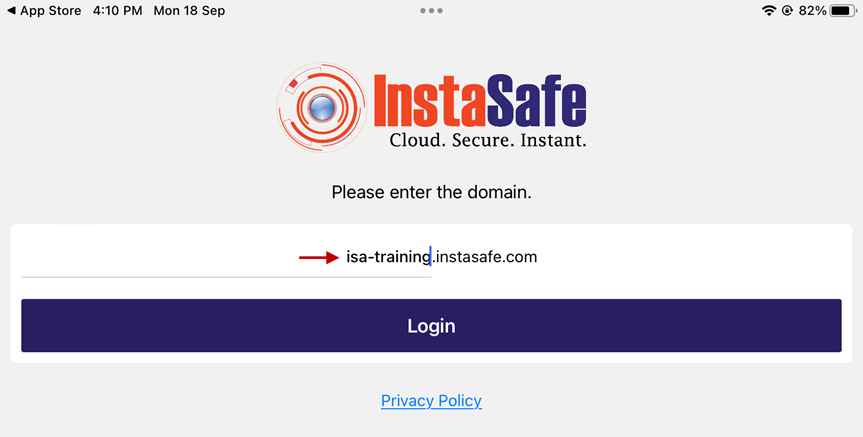Click the red arrow pointing at domain

click(x=319, y=257)
